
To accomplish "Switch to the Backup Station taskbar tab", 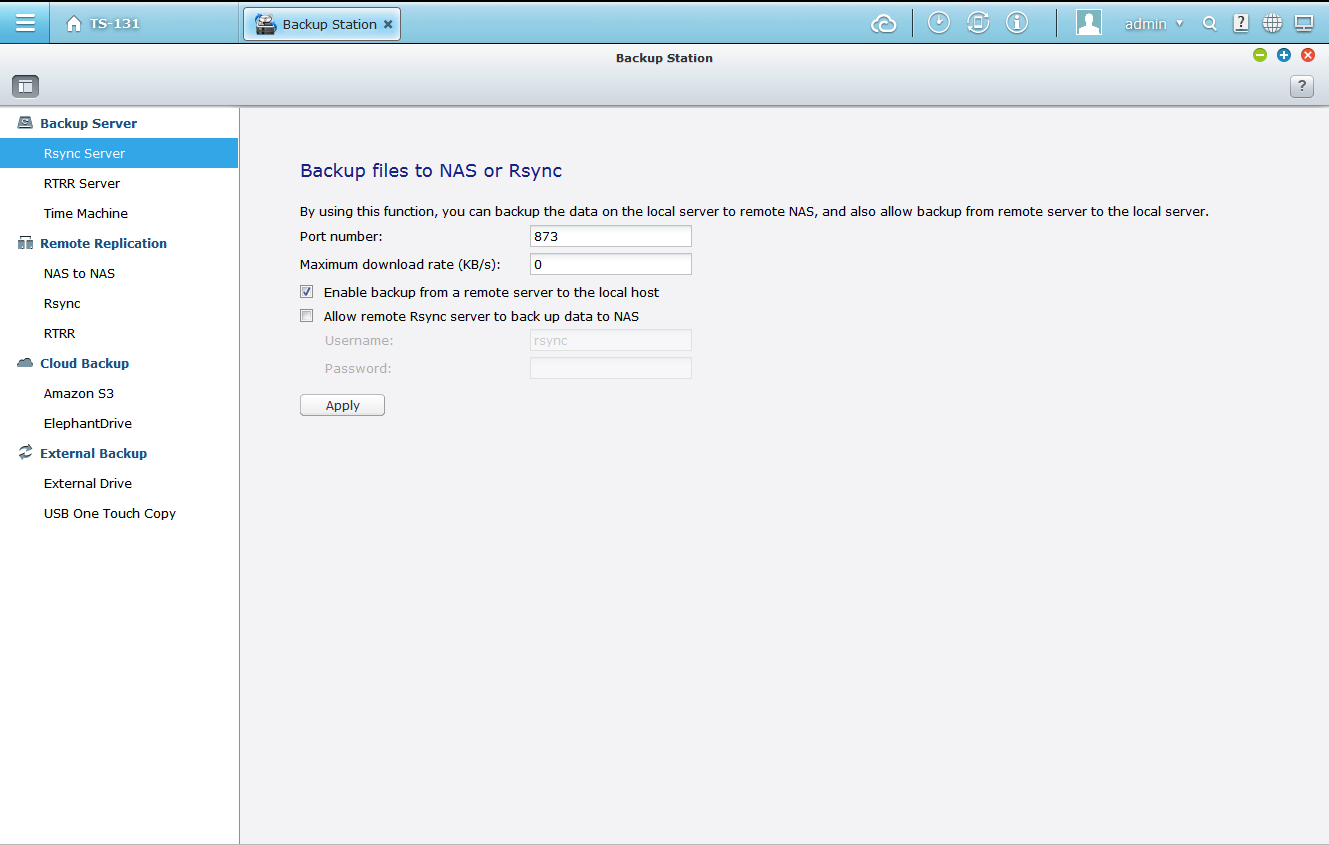I will [321, 24].
